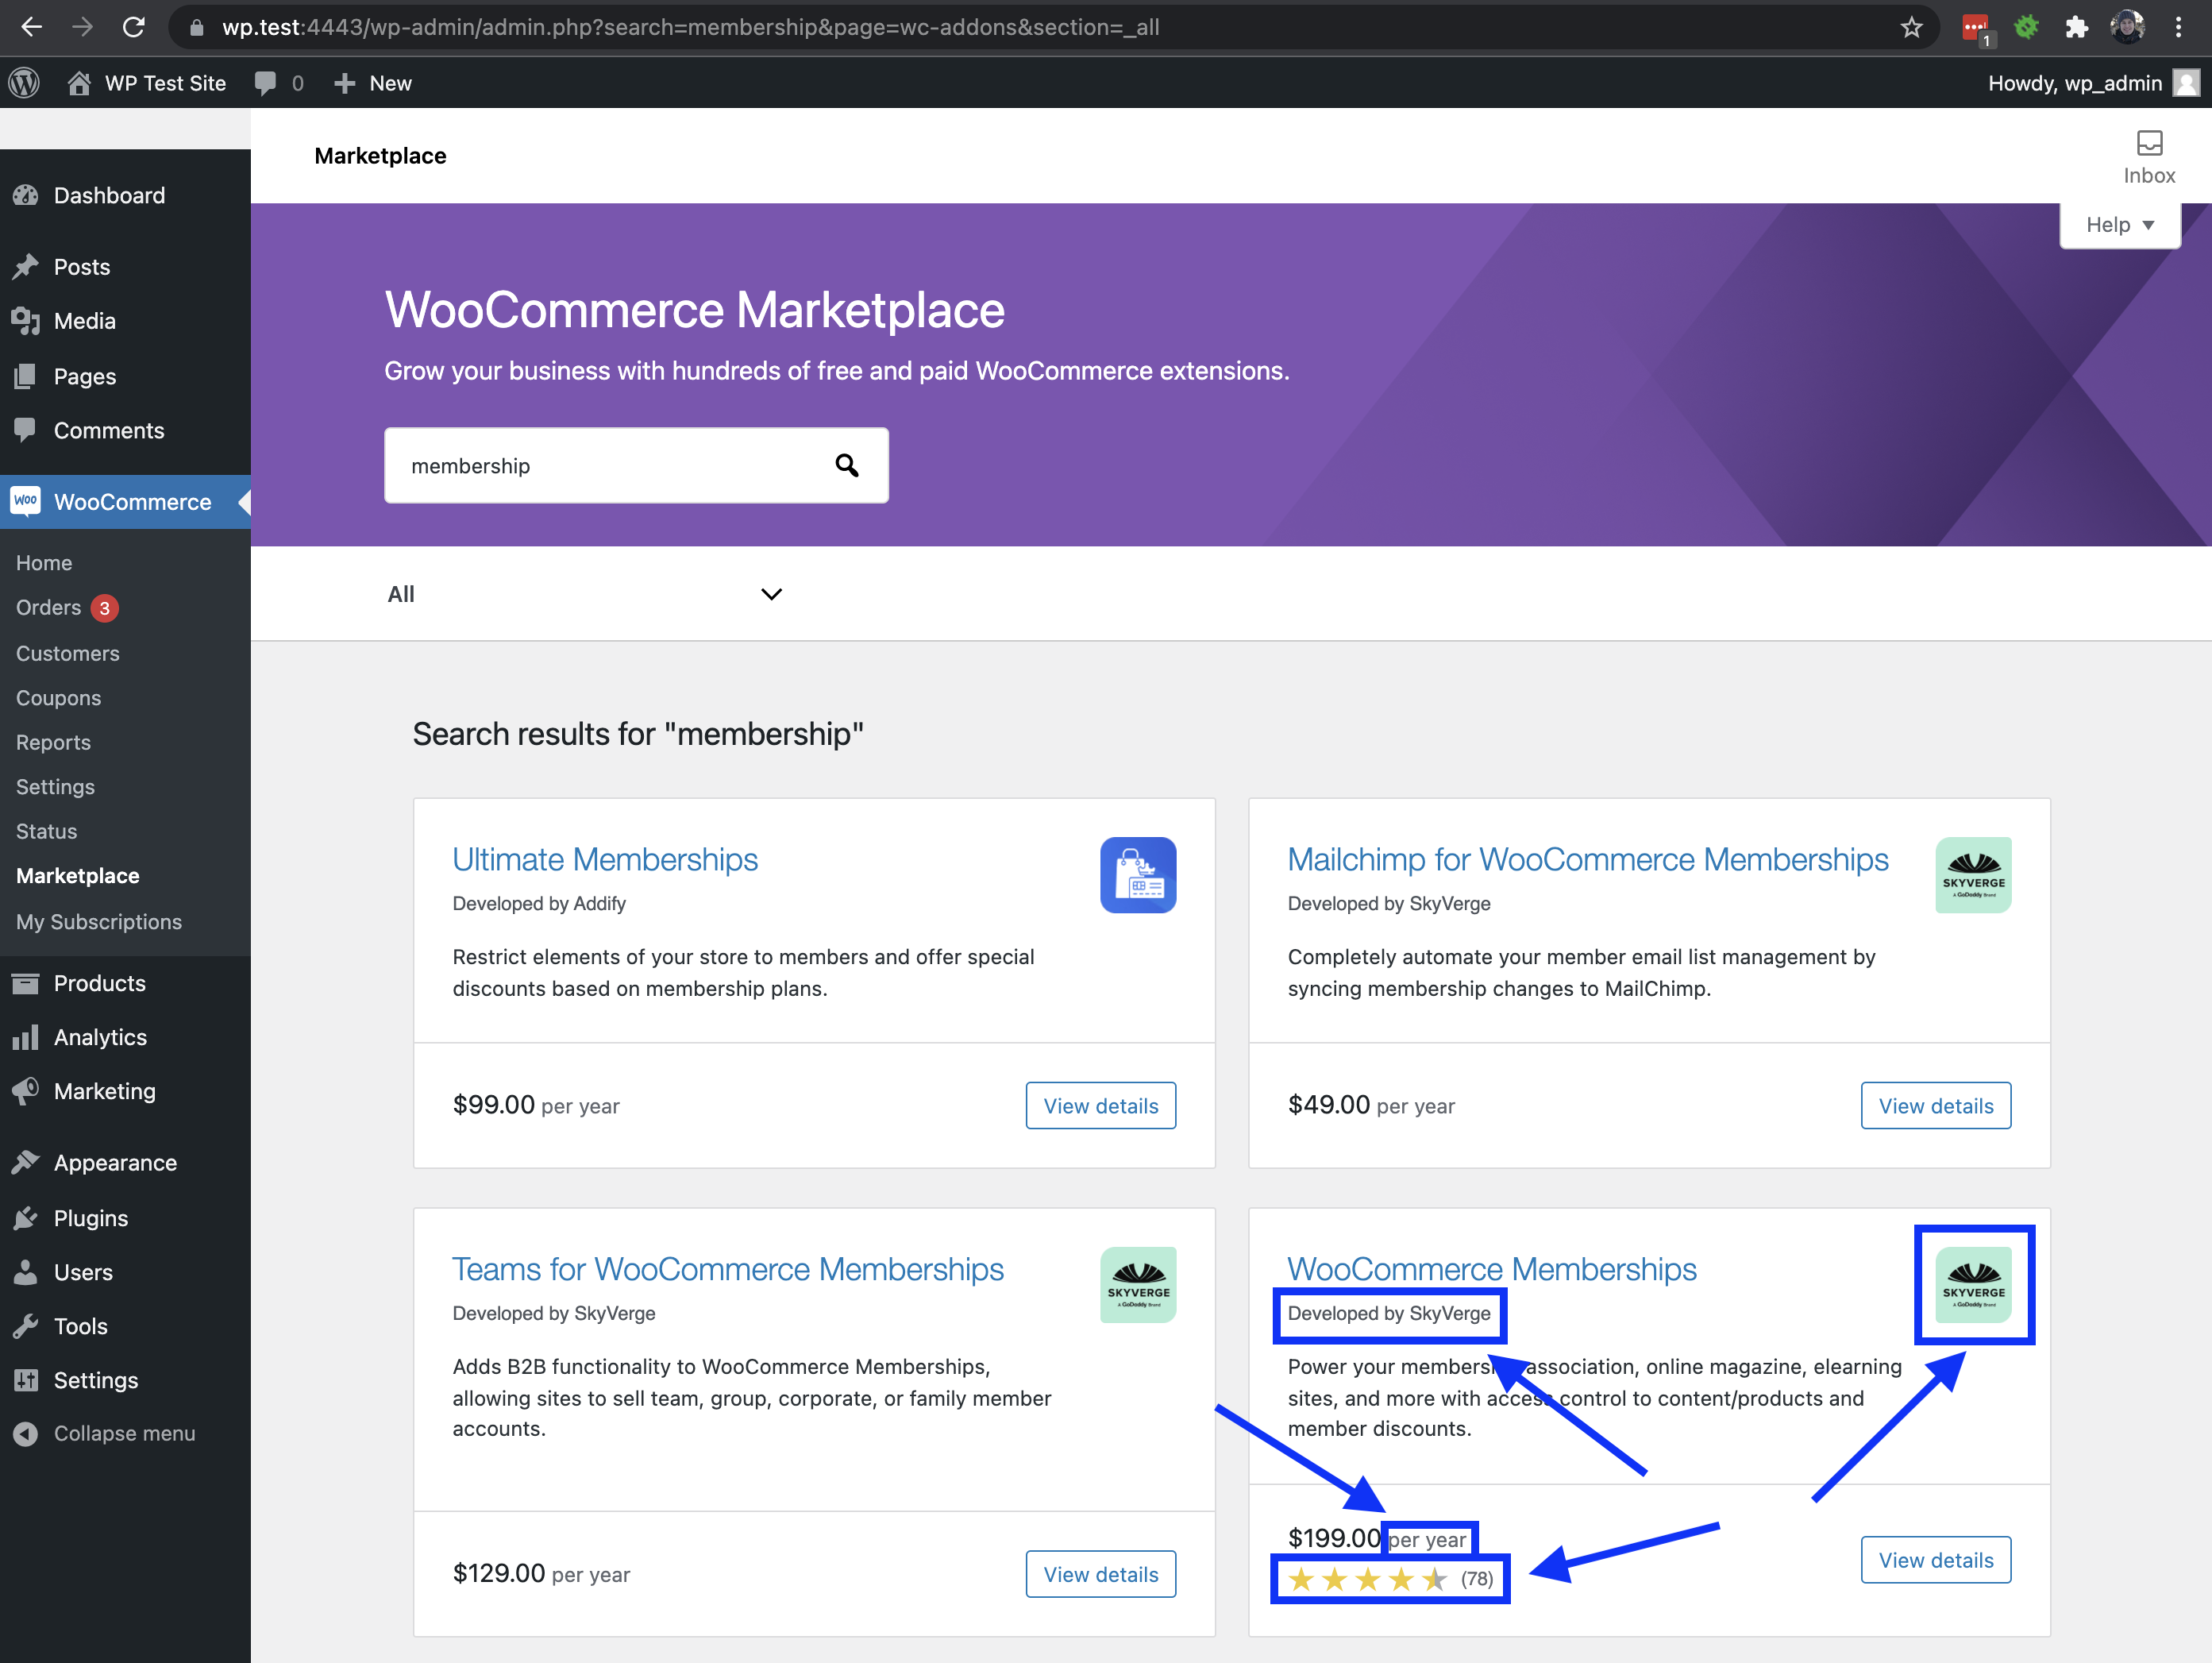Viewport: 2212px width, 1663px height.
Task: Click SkyVerge logo on WooCommerce Memberships card
Action: (1973, 1285)
